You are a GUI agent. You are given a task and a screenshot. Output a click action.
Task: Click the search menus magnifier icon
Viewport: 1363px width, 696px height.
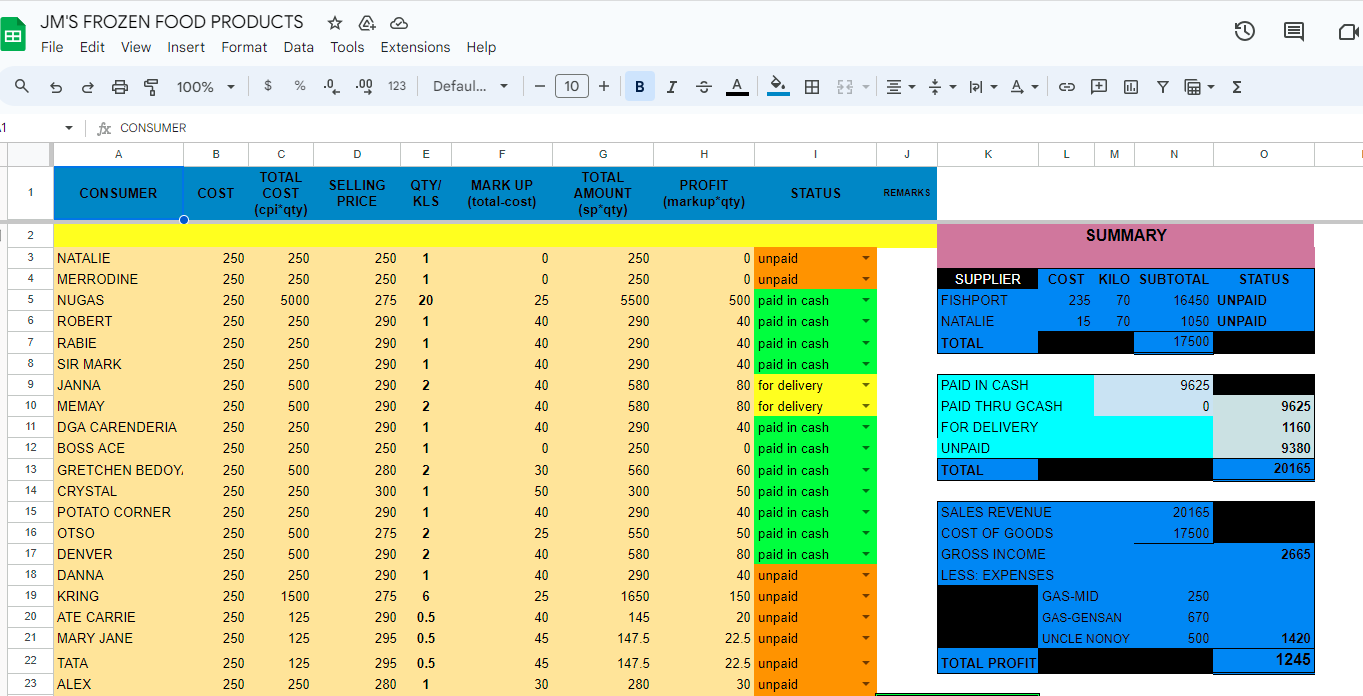coord(22,87)
